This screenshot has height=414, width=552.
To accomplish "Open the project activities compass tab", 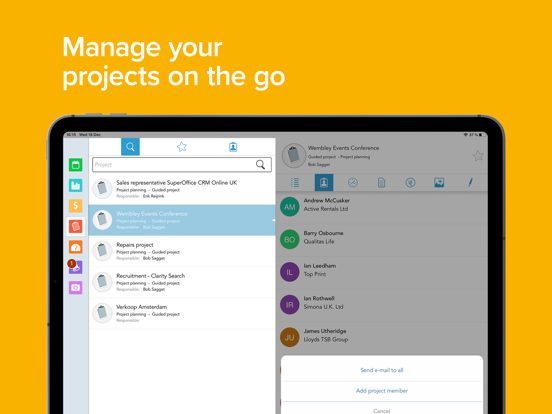I will (x=352, y=182).
